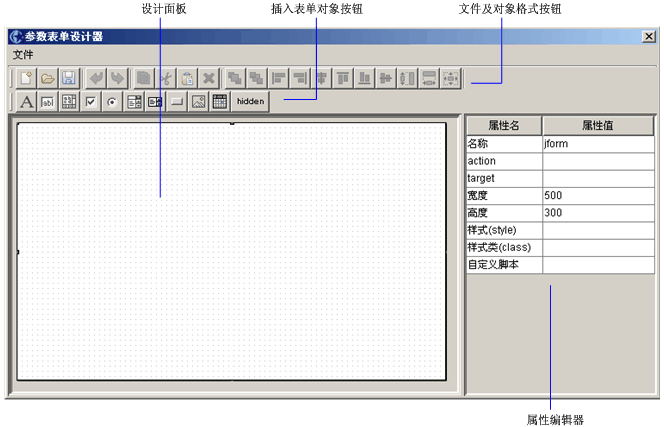
Task: Click the 属性名 column header
Action: pos(504,125)
